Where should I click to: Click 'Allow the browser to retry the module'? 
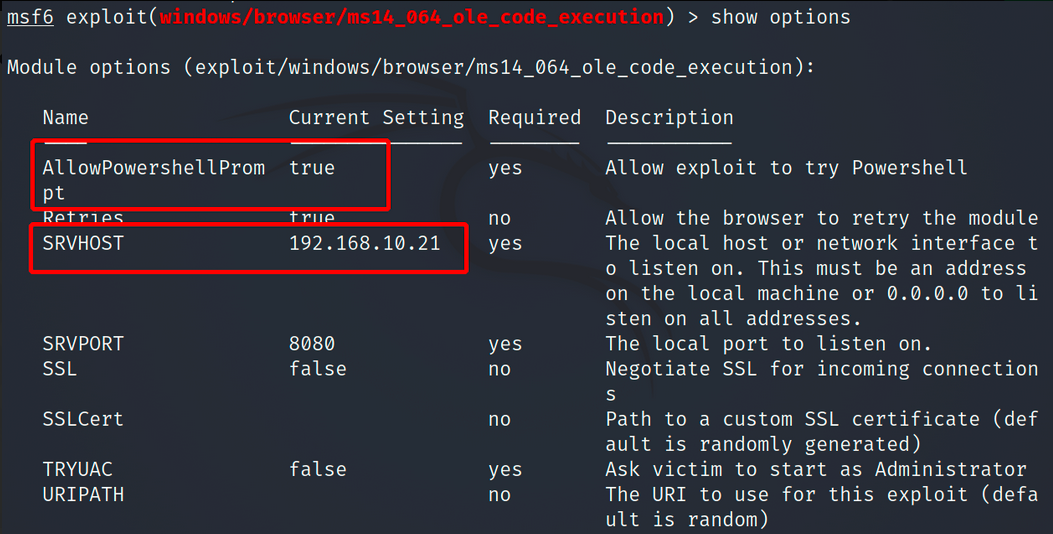[821, 218]
